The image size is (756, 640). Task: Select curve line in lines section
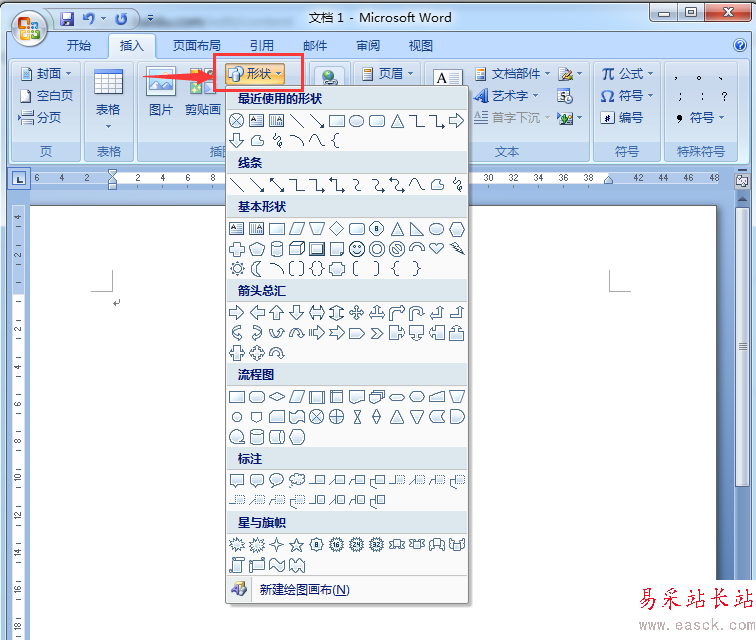tap(417, 185)
